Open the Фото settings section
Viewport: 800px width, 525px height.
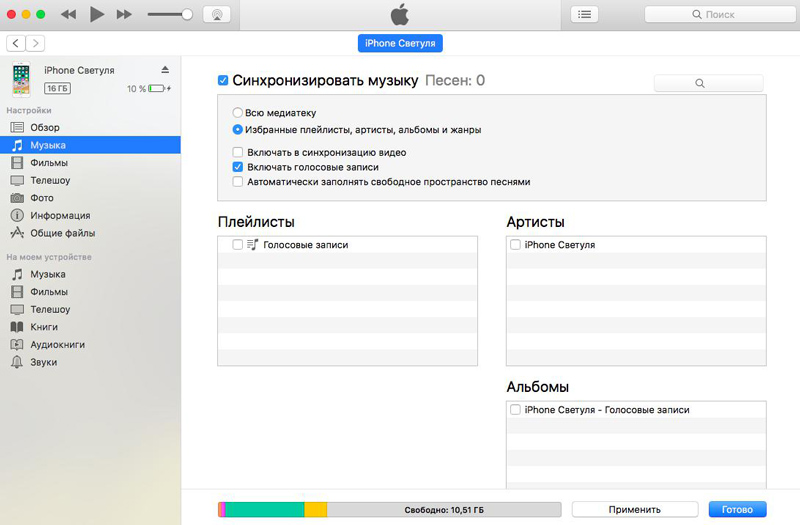coord(90,198)
